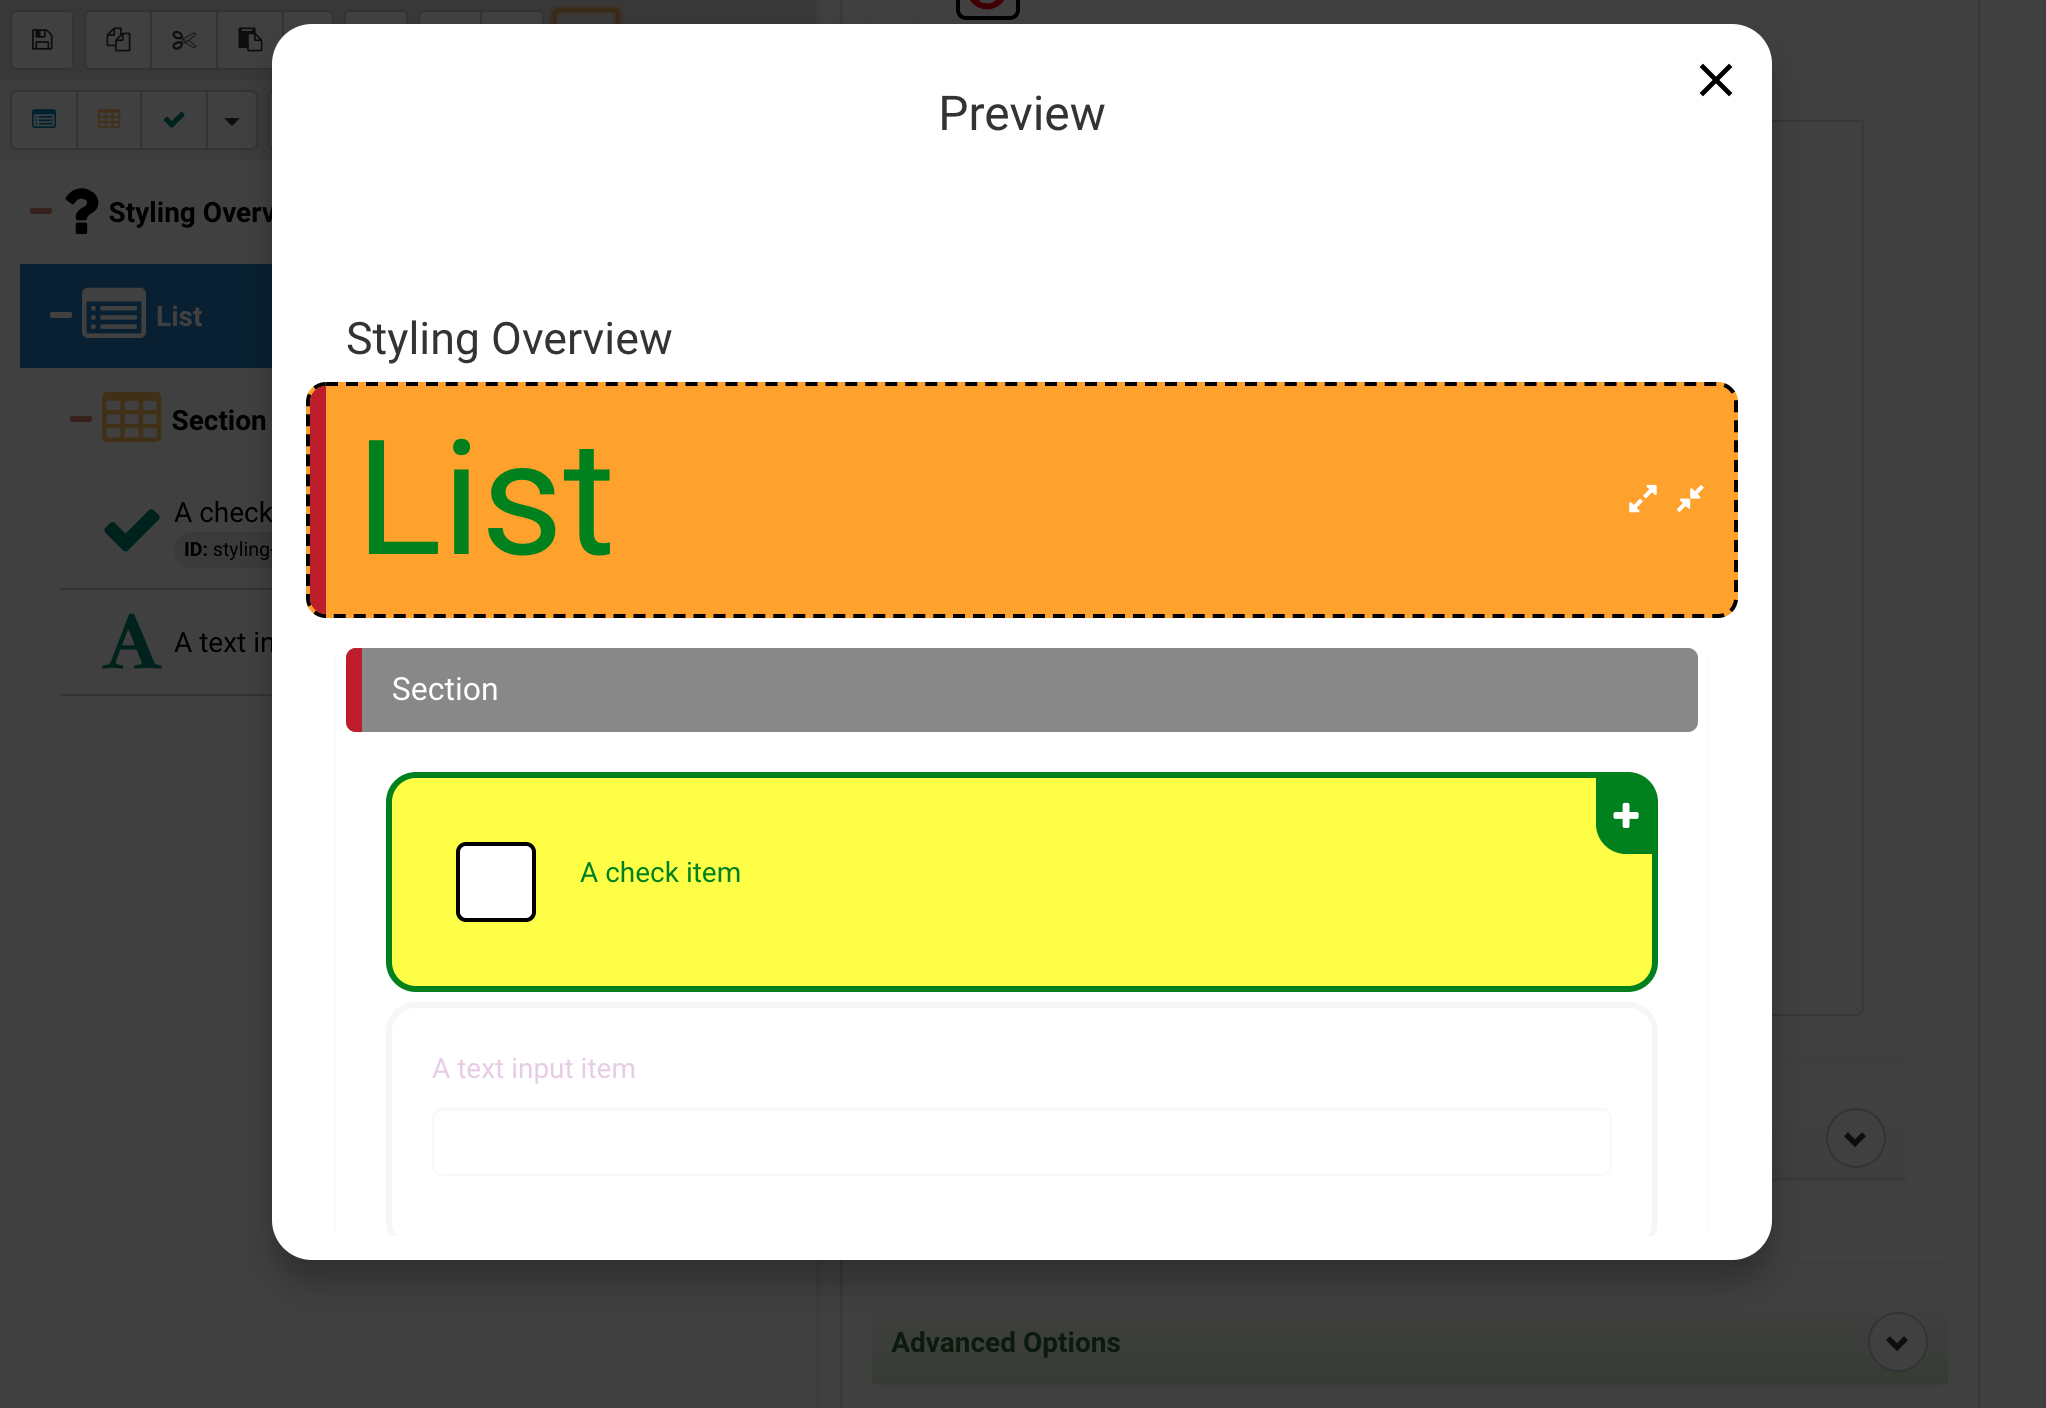The image size is (2046, 1408).
Task: Add a new List via toolbar icon
Action: (x=44, y=120)
